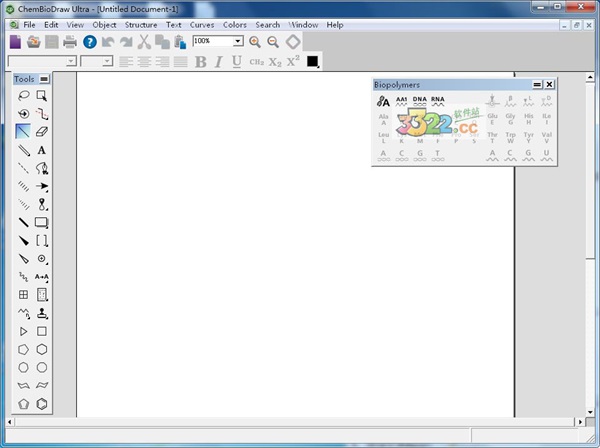Zoom out with magnifier minus icon

pyautogui.click(x=273, y=42)
